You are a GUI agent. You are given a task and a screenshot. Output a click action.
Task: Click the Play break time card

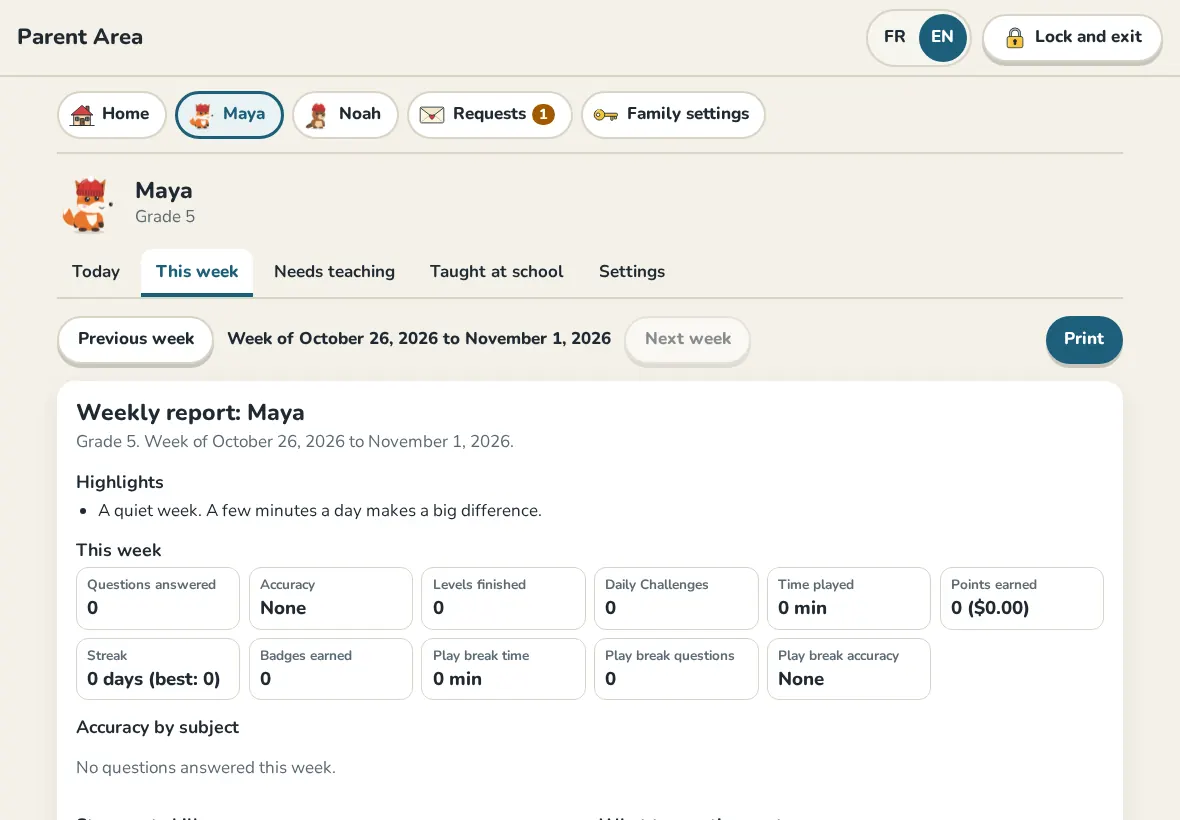tap(503, 669)
